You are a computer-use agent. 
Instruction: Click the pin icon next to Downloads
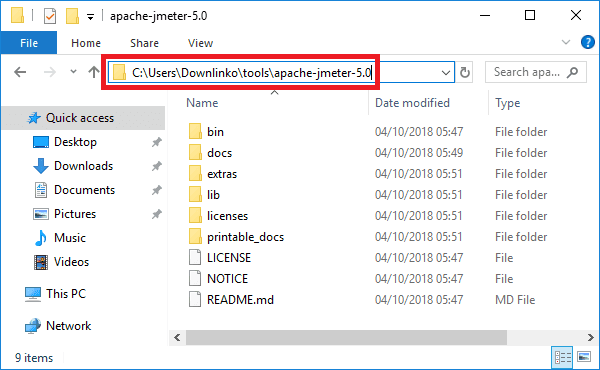point(156,166)
